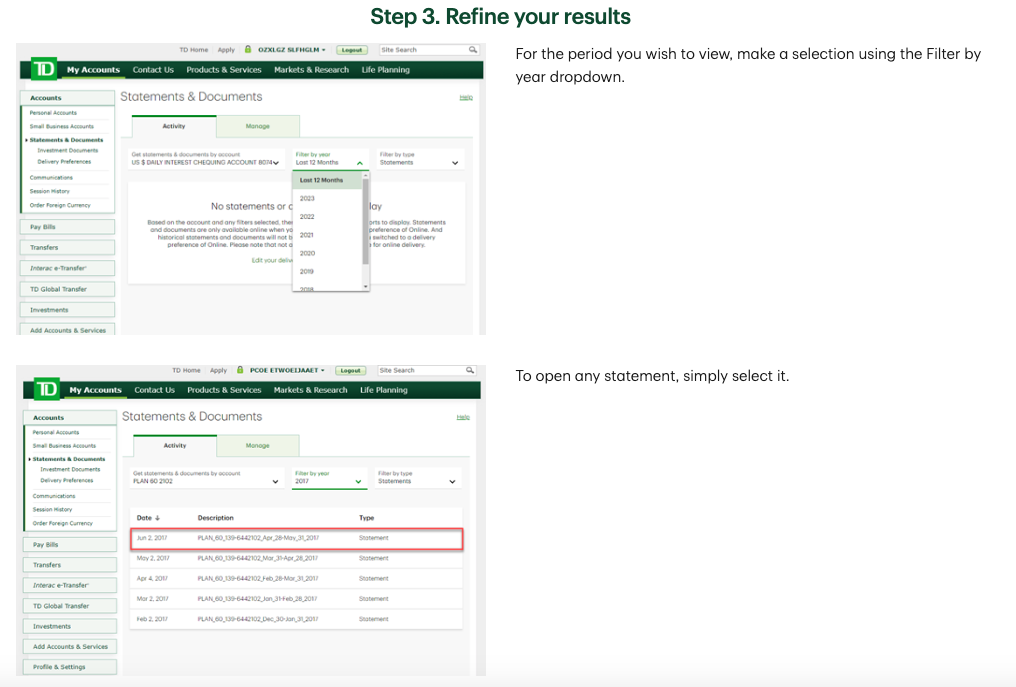
Task: Open TD Global Transfer in bottom screenshot's sidebar
Action: pos(70,606)
